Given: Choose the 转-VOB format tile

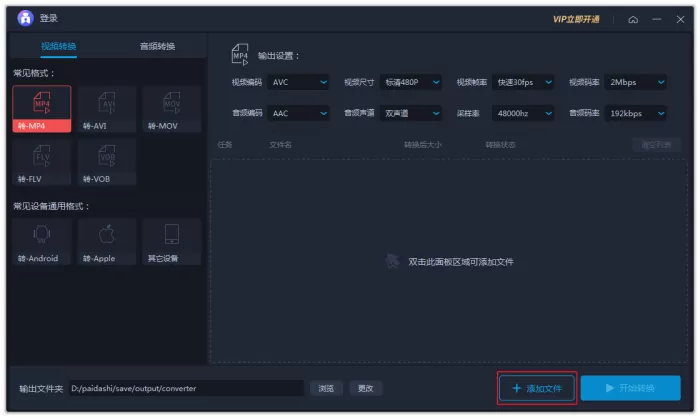Looking at the screenshot, I should (107, 162).
